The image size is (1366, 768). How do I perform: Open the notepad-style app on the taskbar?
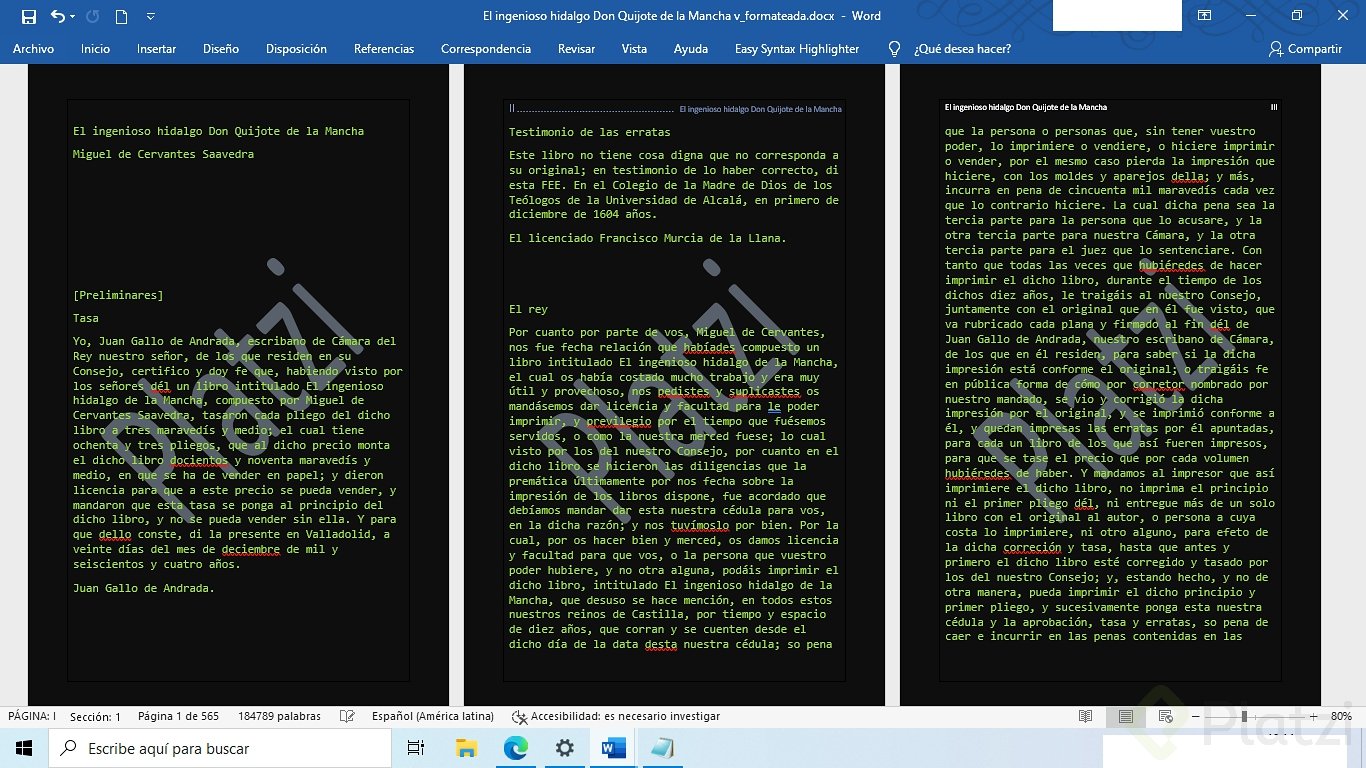pos(662,748)
